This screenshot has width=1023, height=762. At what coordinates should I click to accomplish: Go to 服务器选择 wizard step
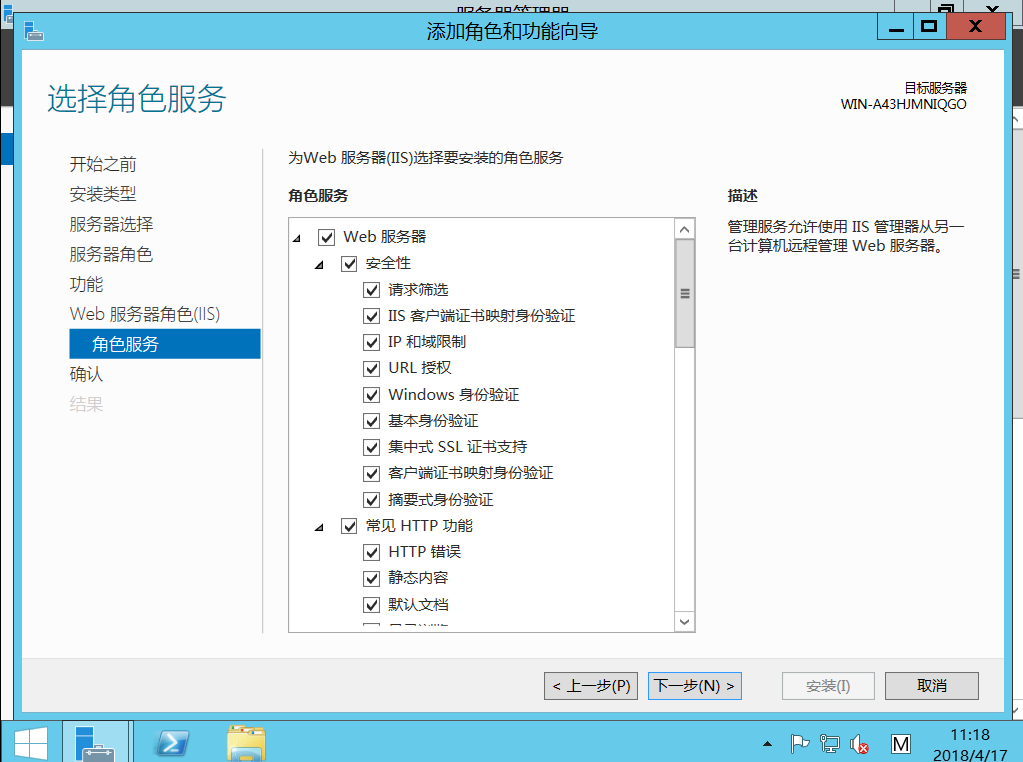(112, 224)
